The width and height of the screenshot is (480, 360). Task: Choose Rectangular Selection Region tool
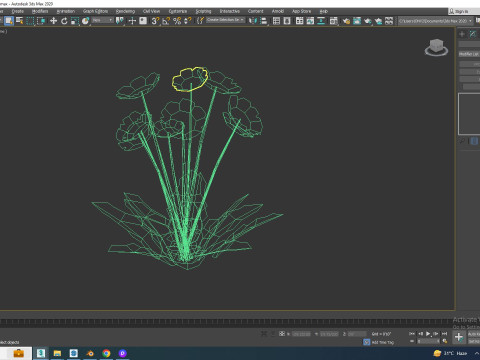coord(30,21)
